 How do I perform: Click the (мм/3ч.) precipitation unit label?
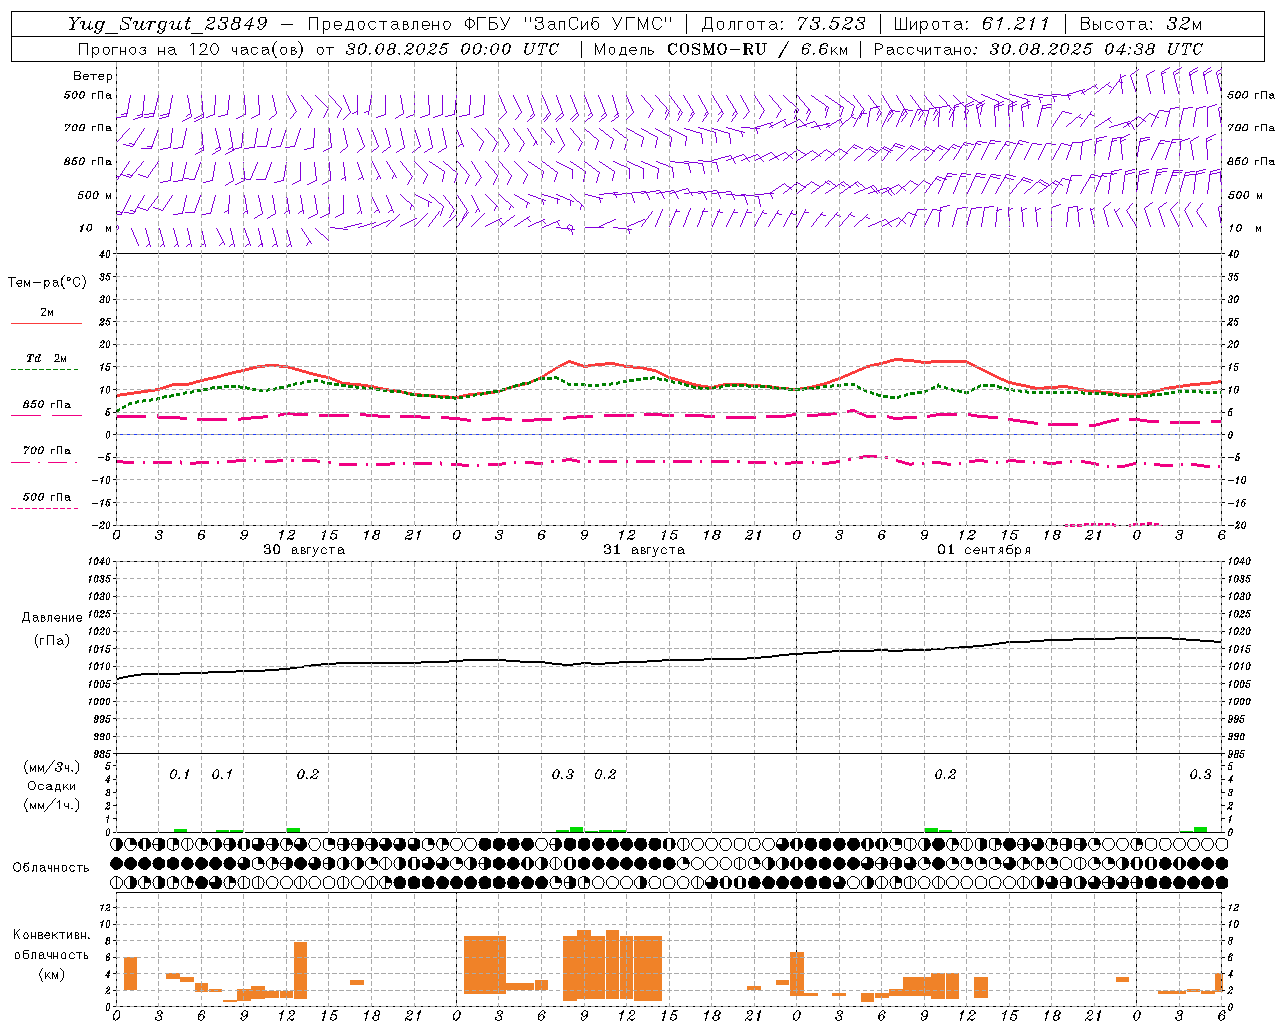coord(52,767)
